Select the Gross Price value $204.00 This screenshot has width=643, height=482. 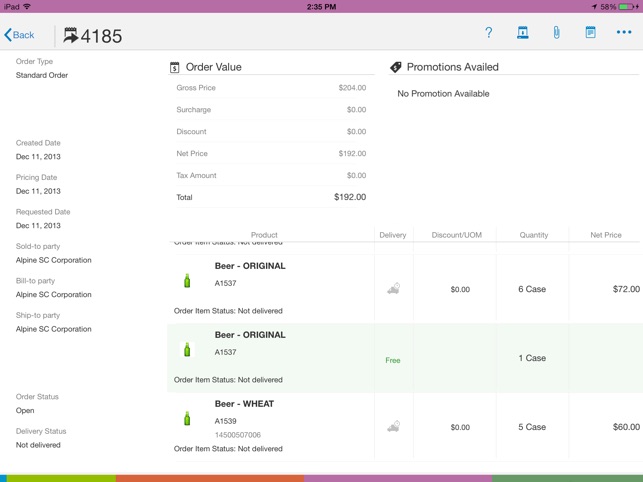(352, 88)
